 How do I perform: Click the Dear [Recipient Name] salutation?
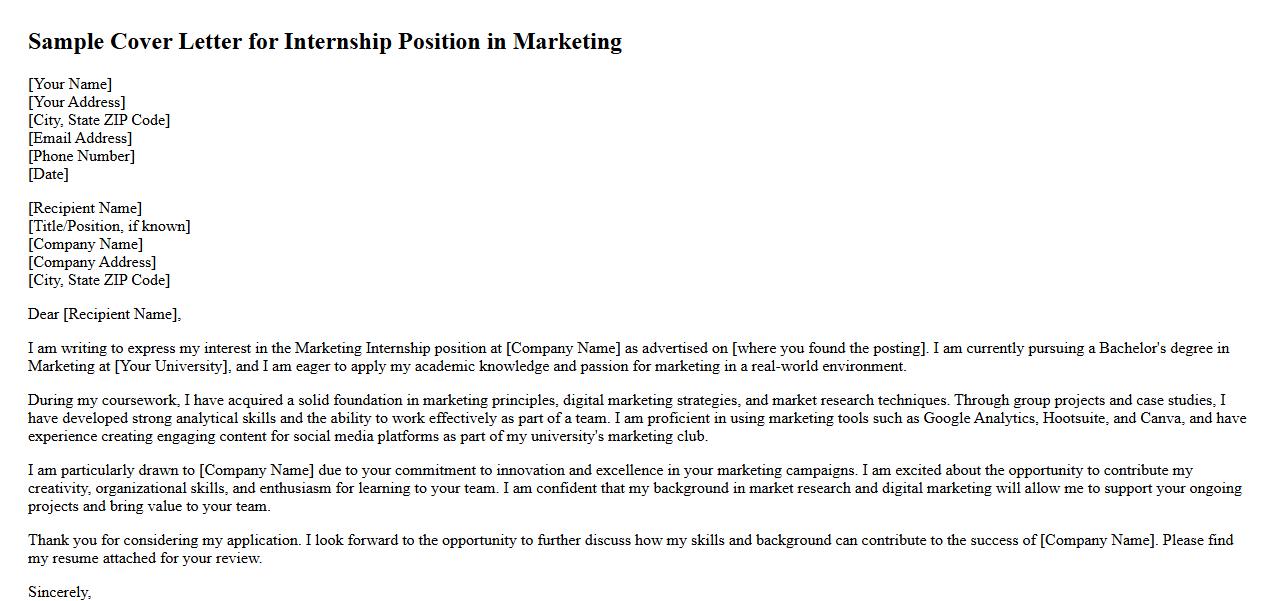(104, 314)
